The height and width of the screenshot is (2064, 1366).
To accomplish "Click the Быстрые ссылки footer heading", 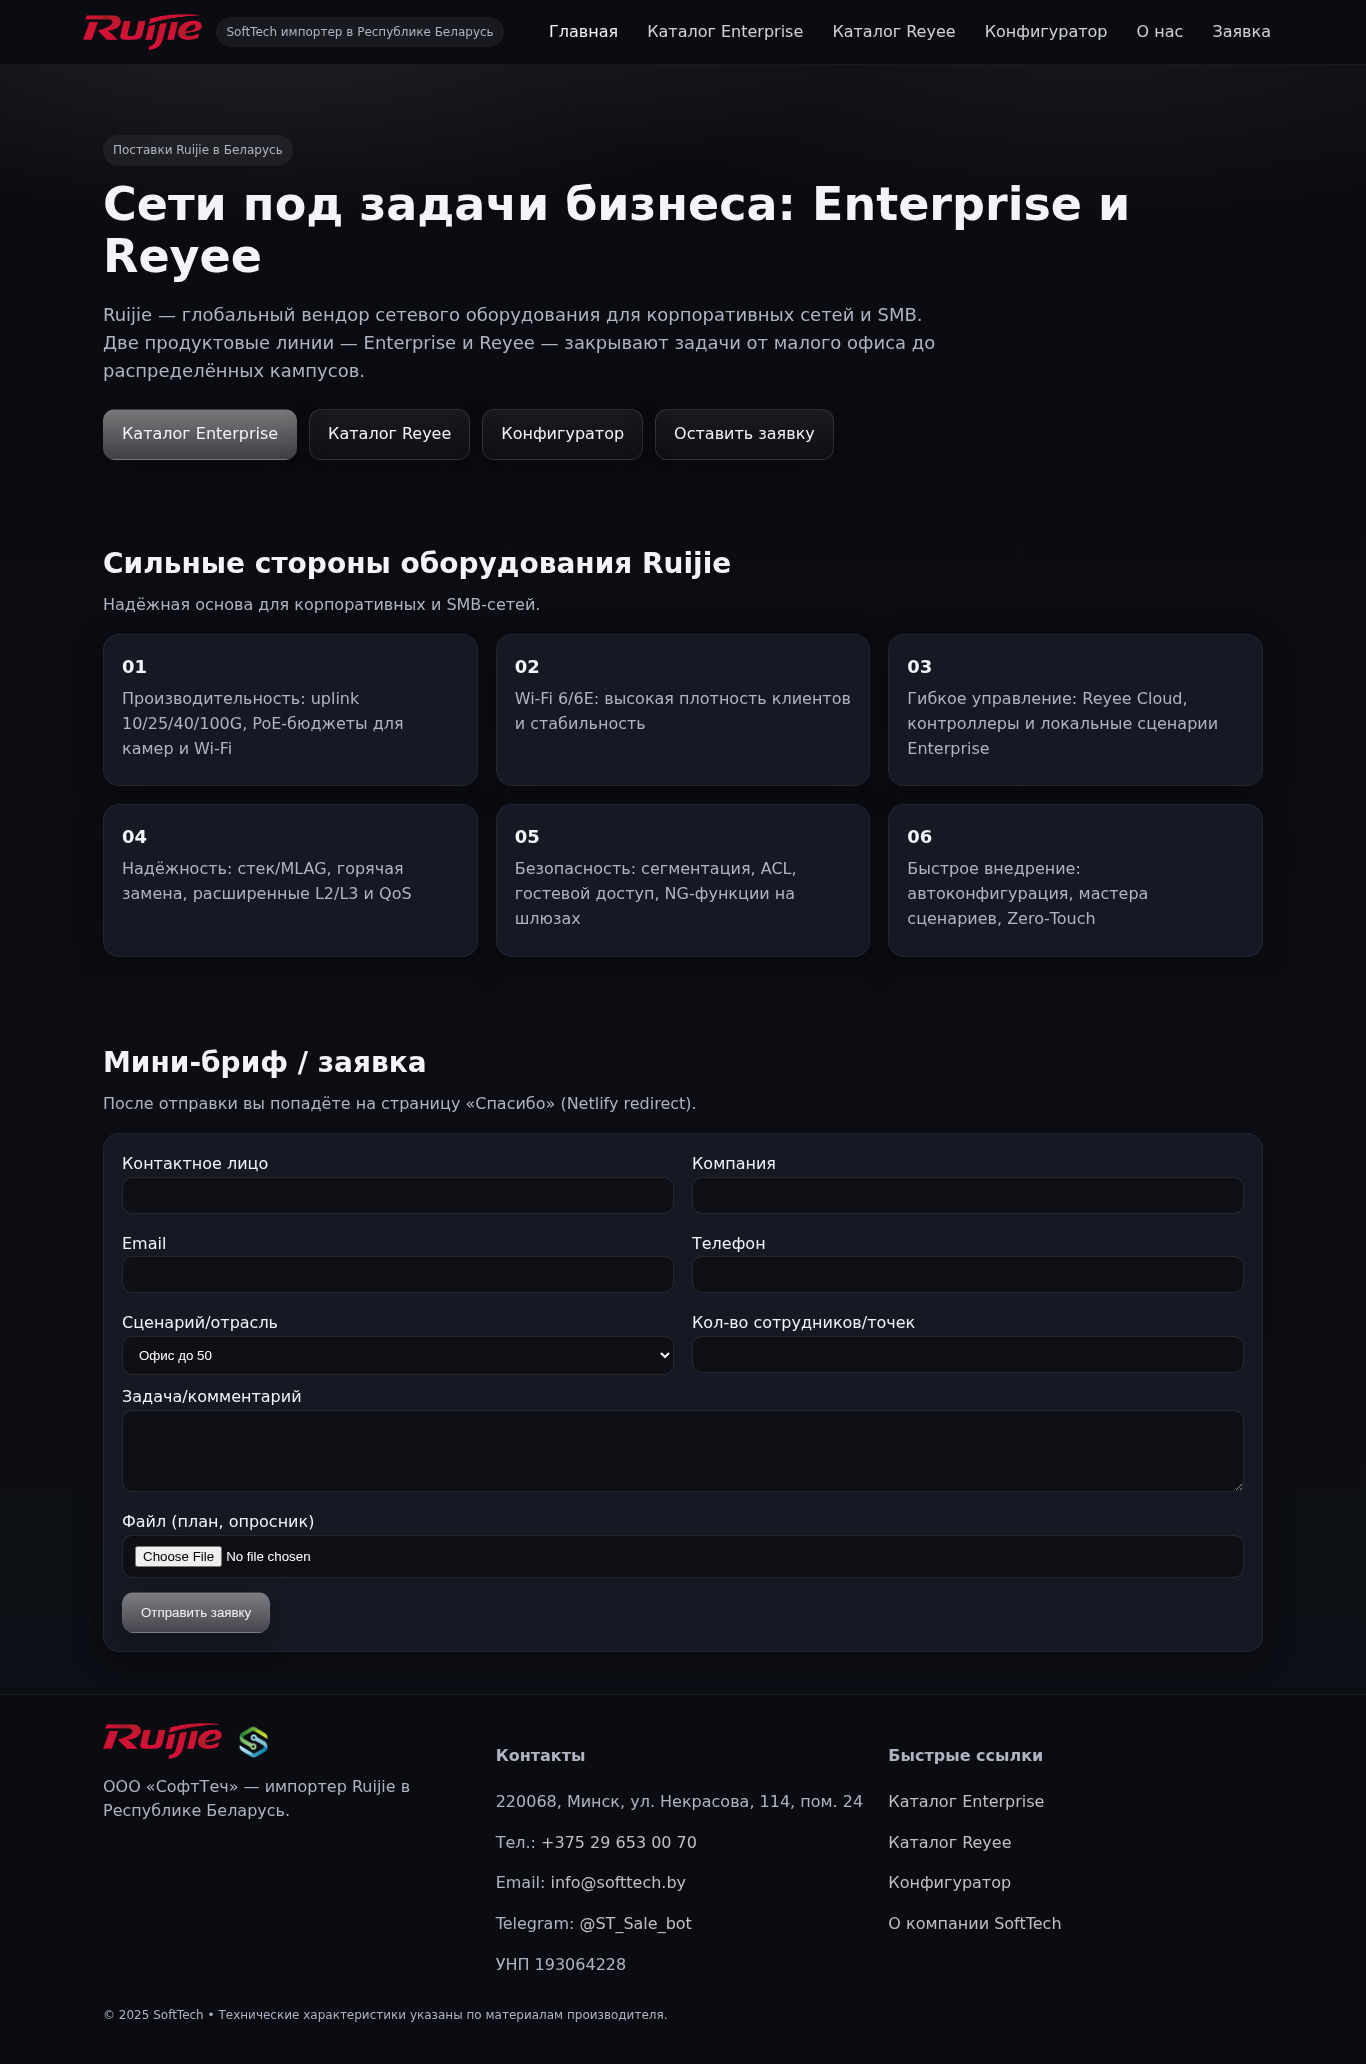I will (966, 1755).
